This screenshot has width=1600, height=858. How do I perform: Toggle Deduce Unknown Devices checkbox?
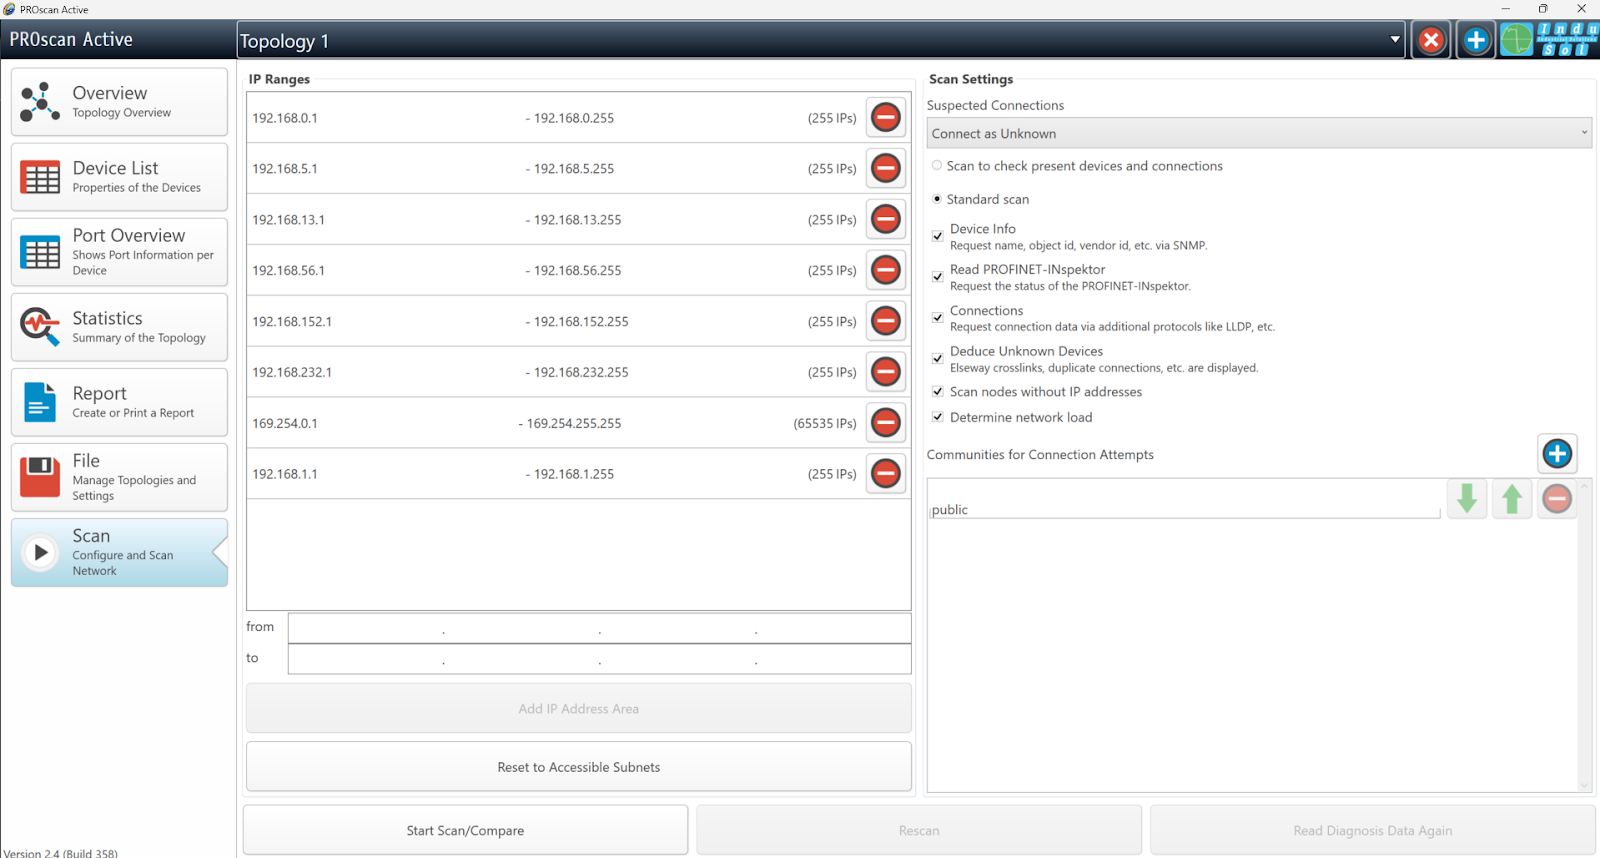point(938,358)
